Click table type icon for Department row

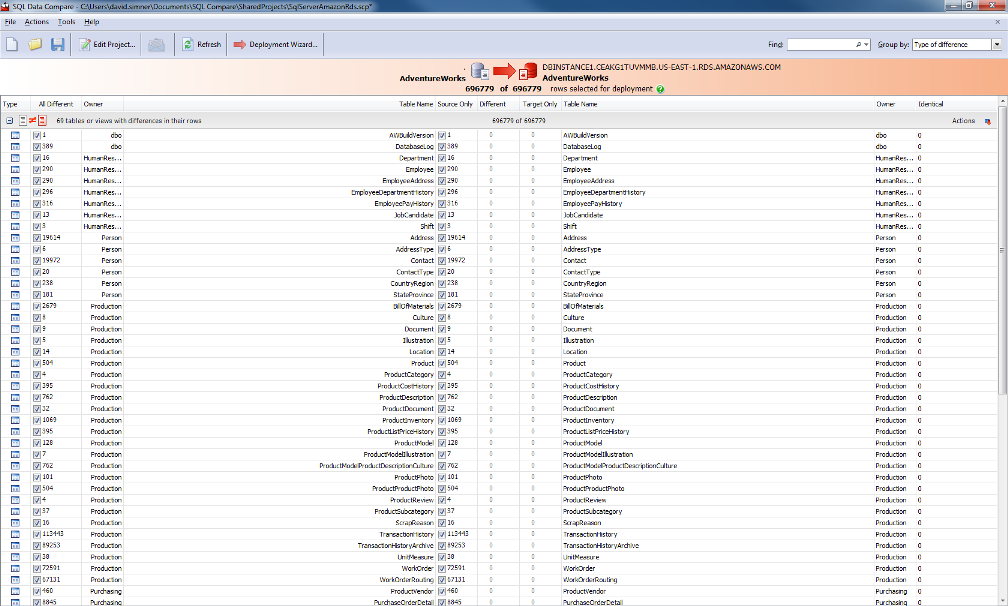tap(15, 158)
